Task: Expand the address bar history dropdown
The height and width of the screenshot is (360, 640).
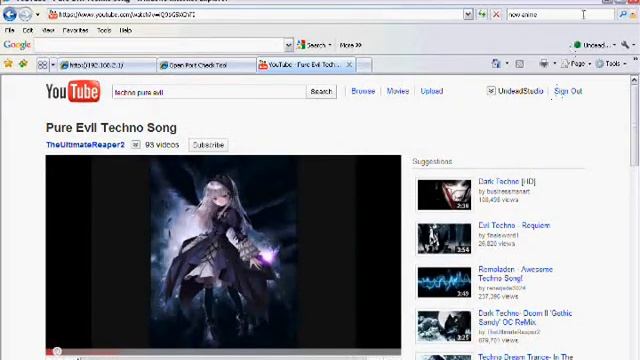Action: point(468,15)
